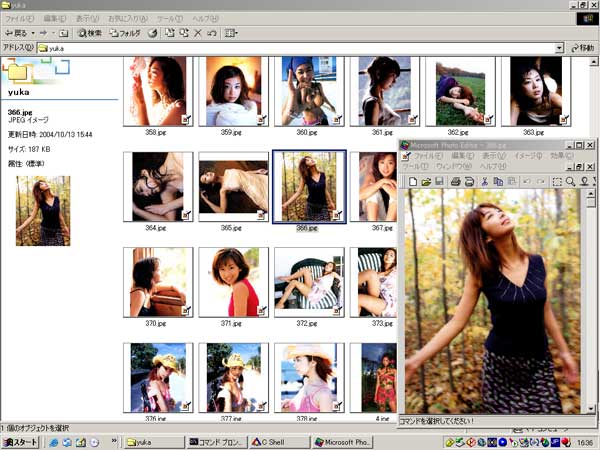This screenshot has height=450, width=600.
Task: Click Copy icon in Photo Editor toolbar
Action: (x=498, y=182)
